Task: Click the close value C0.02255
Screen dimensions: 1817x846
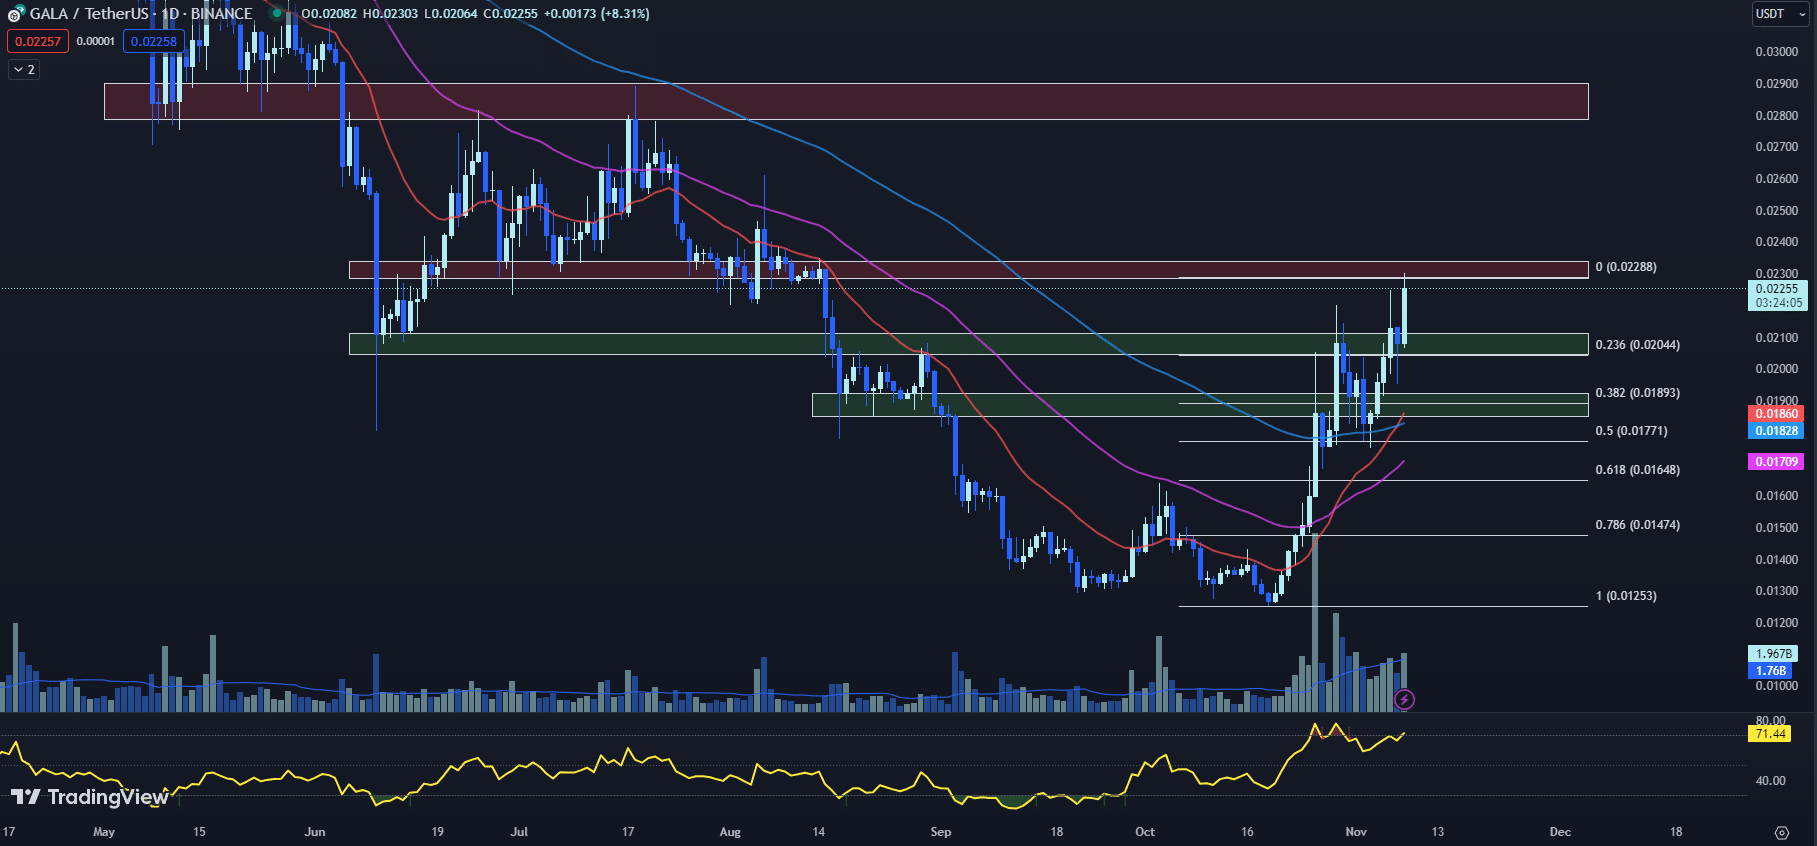Action: (x=510, y=14)
